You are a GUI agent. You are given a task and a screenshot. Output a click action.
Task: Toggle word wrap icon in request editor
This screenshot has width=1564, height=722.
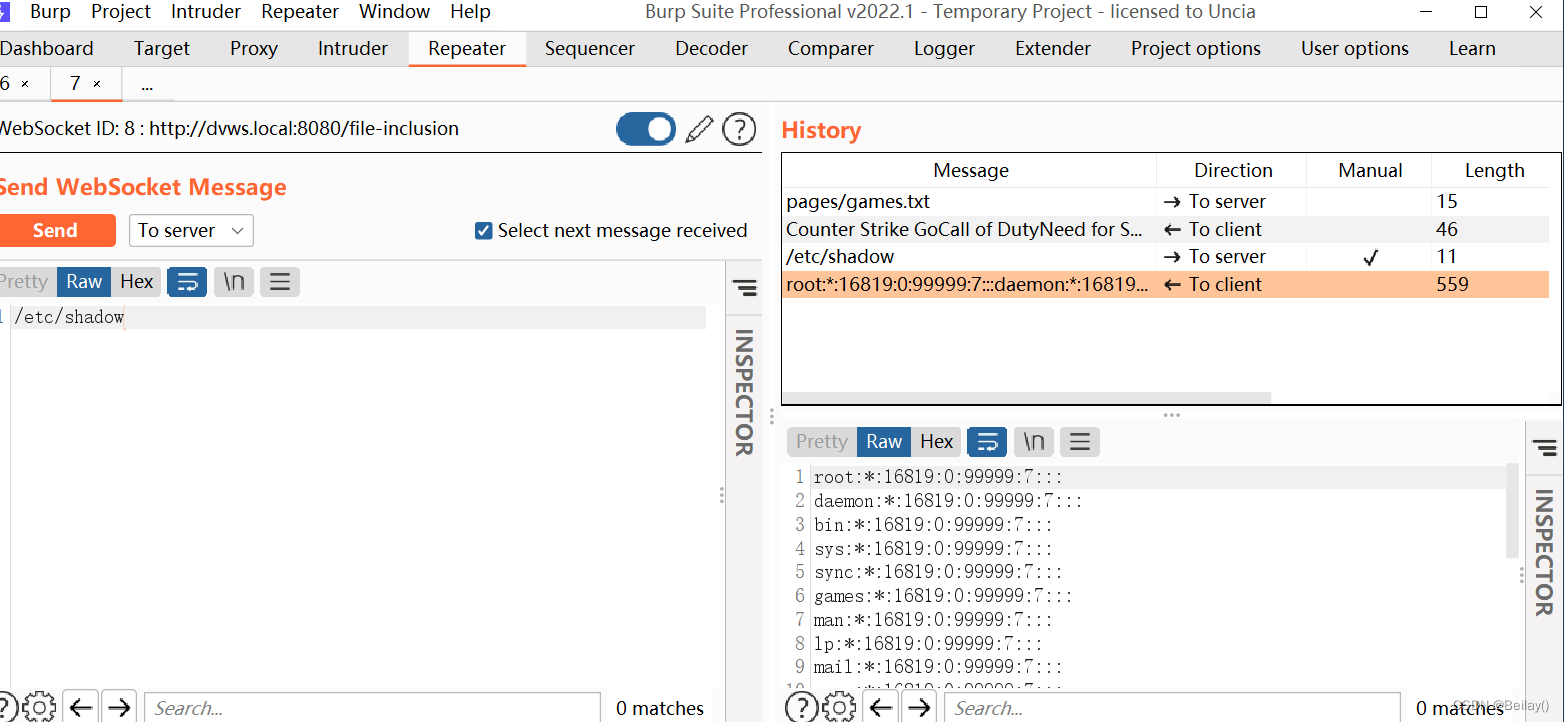pos(187,282)
